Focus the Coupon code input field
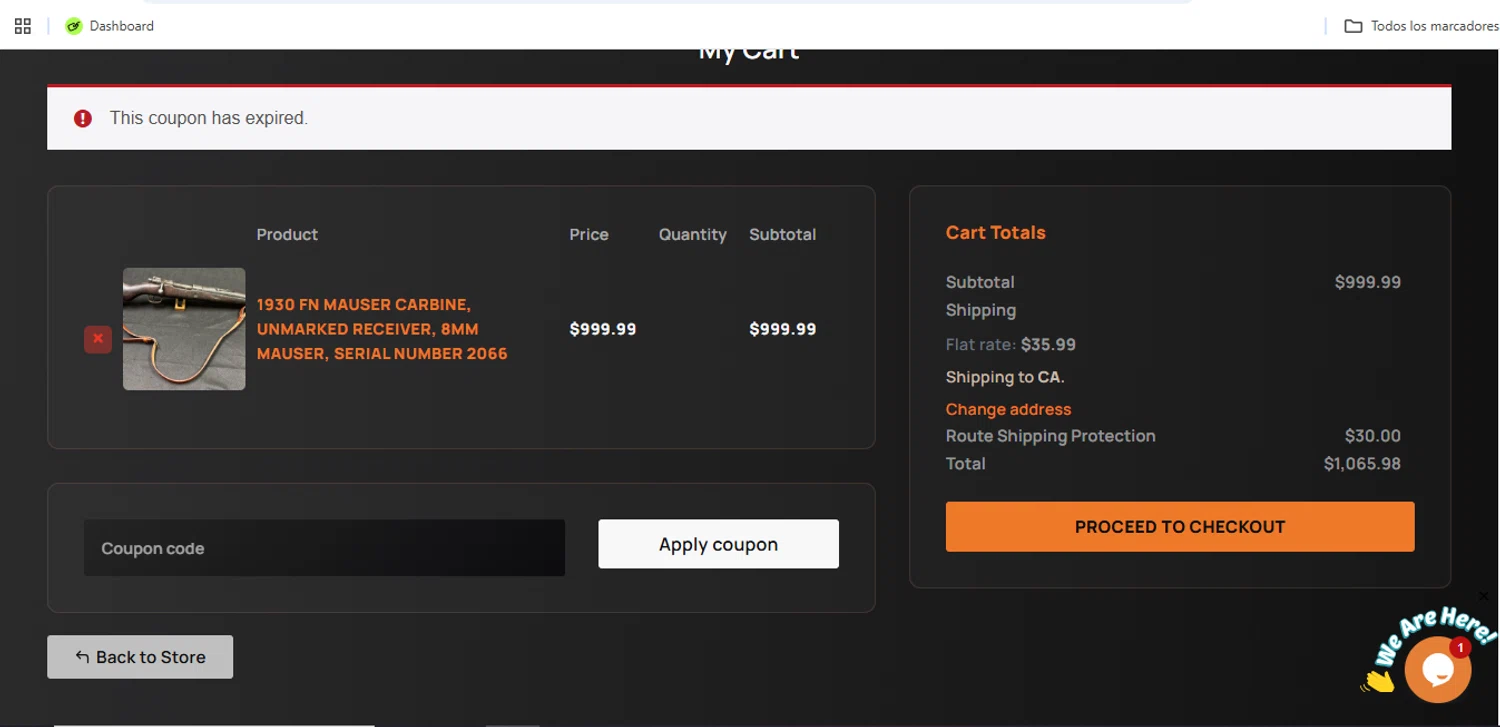 coord(324,548)
